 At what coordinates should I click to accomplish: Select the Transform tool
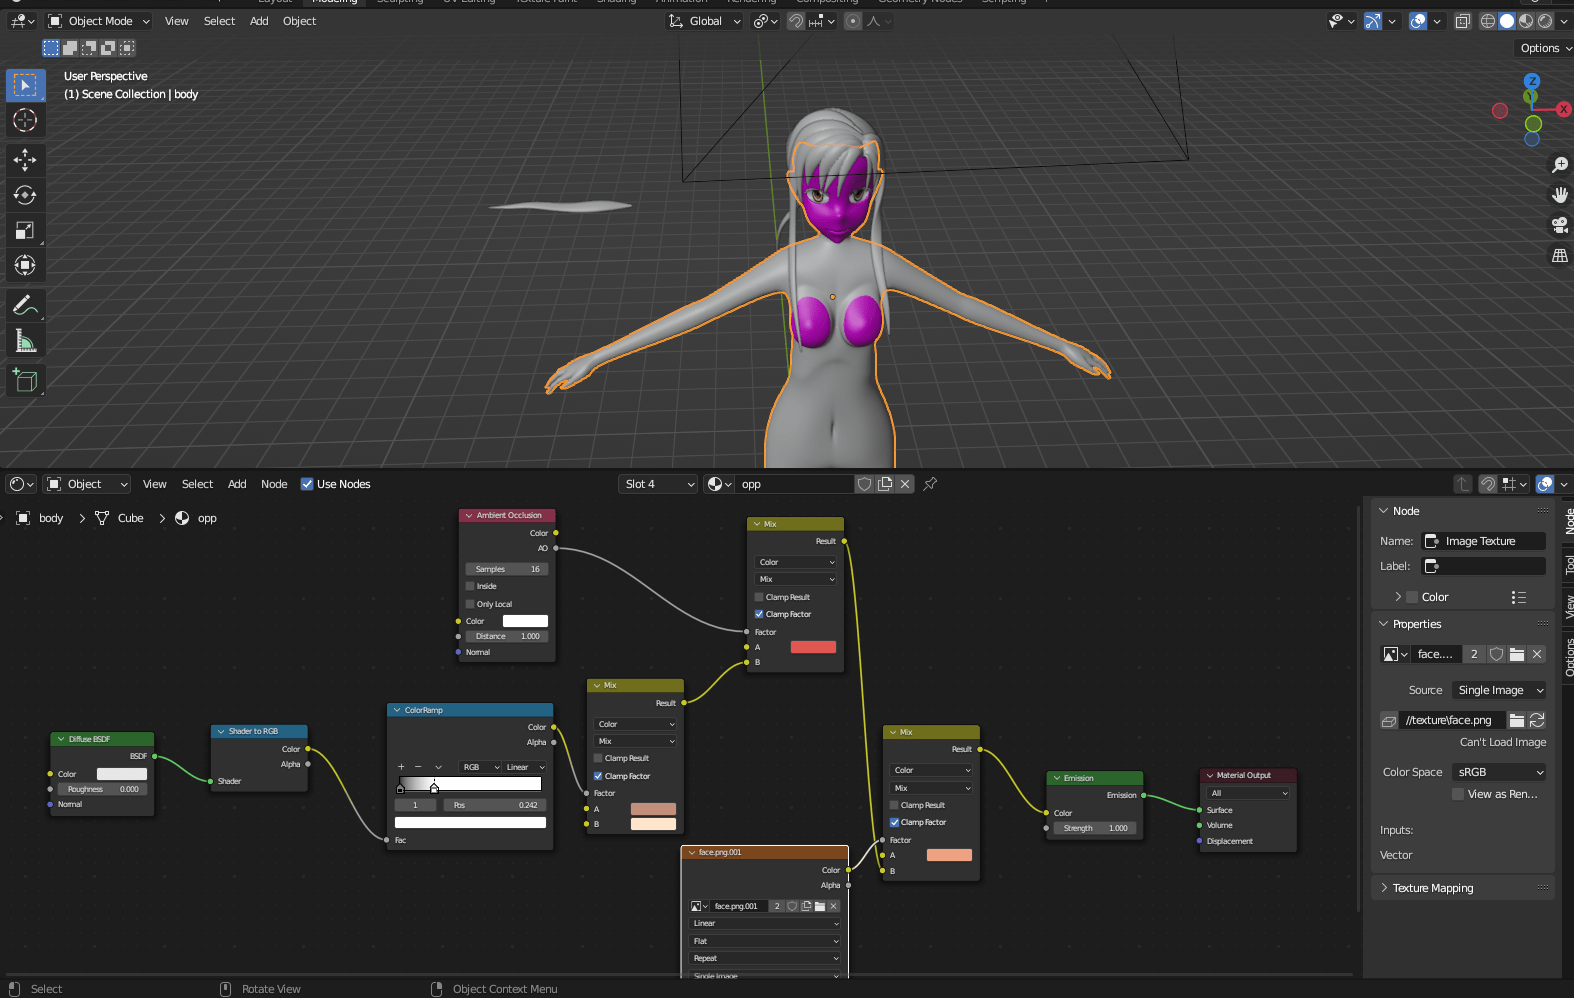(25, 265)
